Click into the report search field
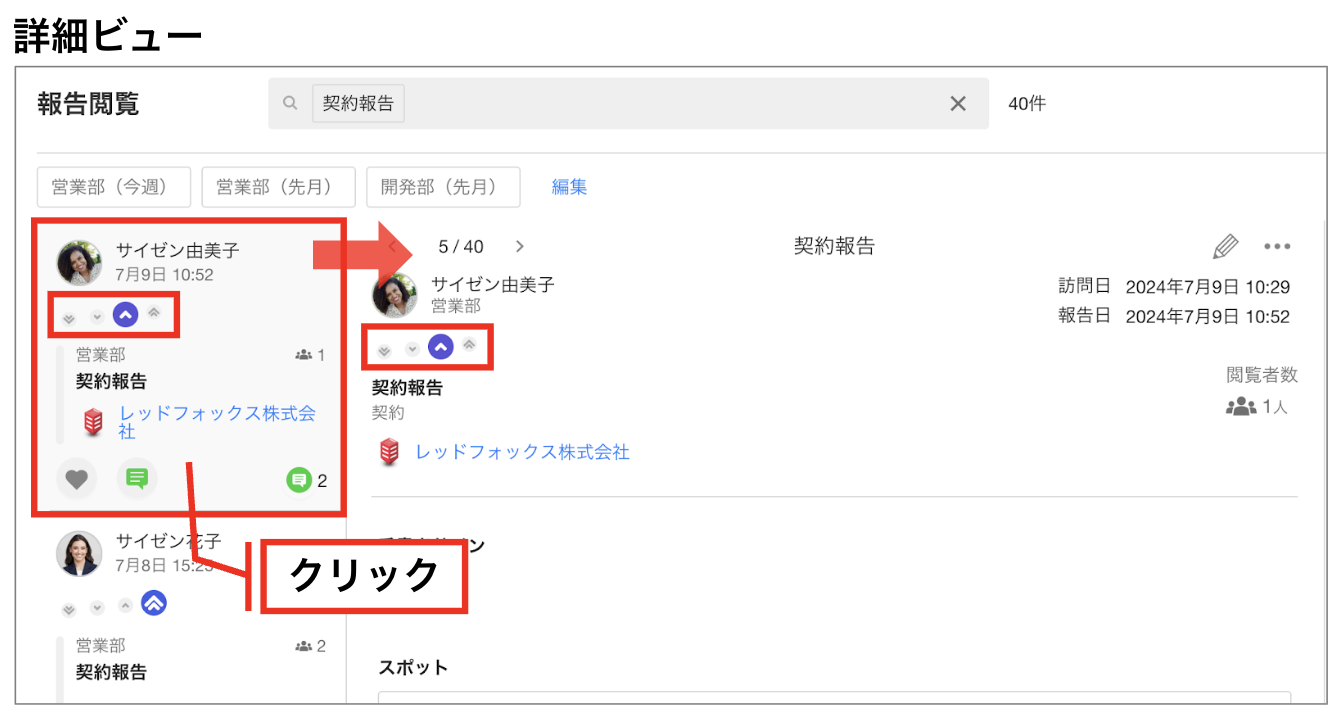This screenshot has height=718, width=1340. (628, 103)
